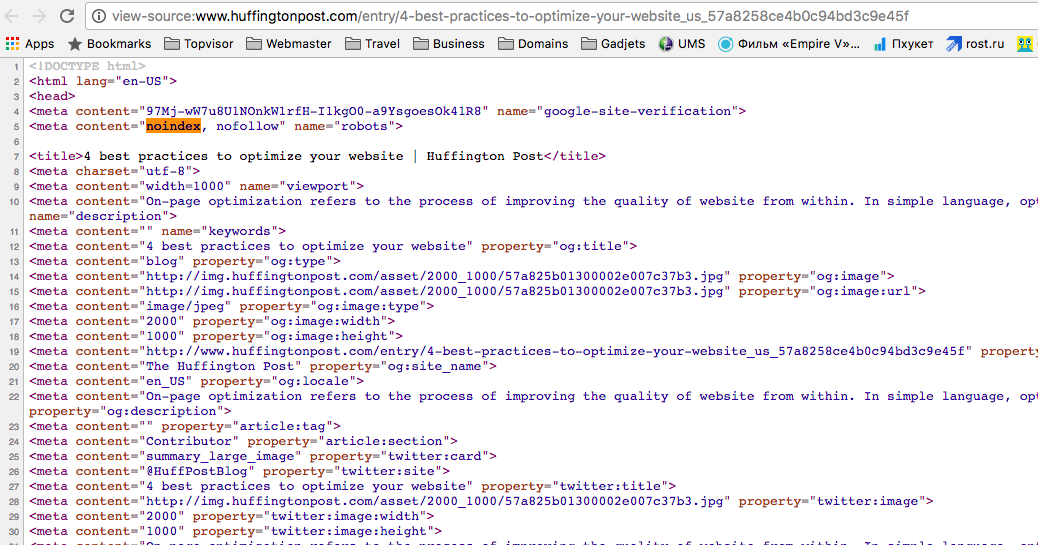Click the "width=1000" viewport value
The image size is (1038, 545).
pyautogui.click(x=185, y=186)
